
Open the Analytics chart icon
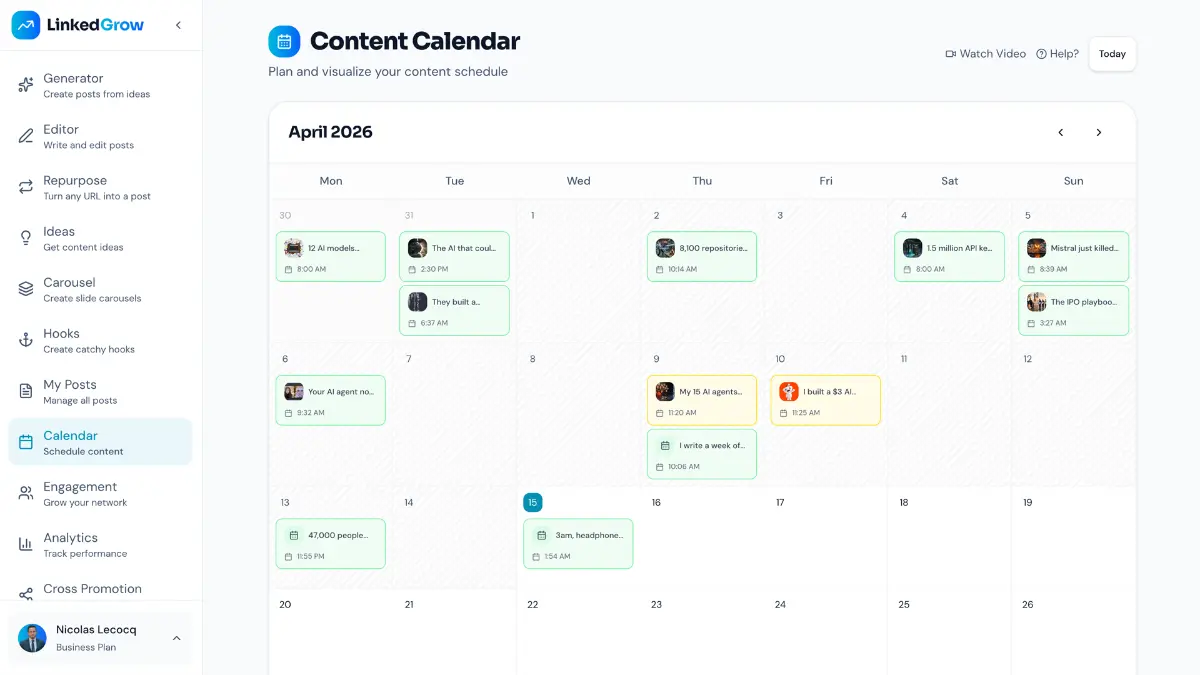click(24, 544)
